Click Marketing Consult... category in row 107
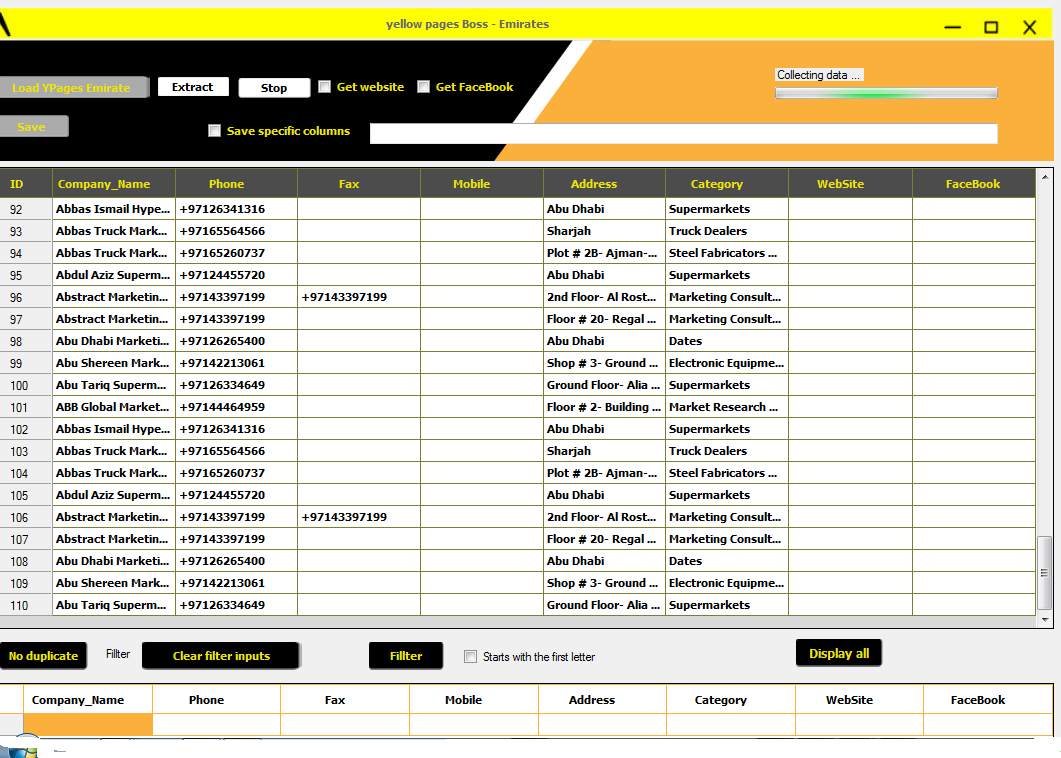Viewport: 1061px width, 758px height. point(727,539)
